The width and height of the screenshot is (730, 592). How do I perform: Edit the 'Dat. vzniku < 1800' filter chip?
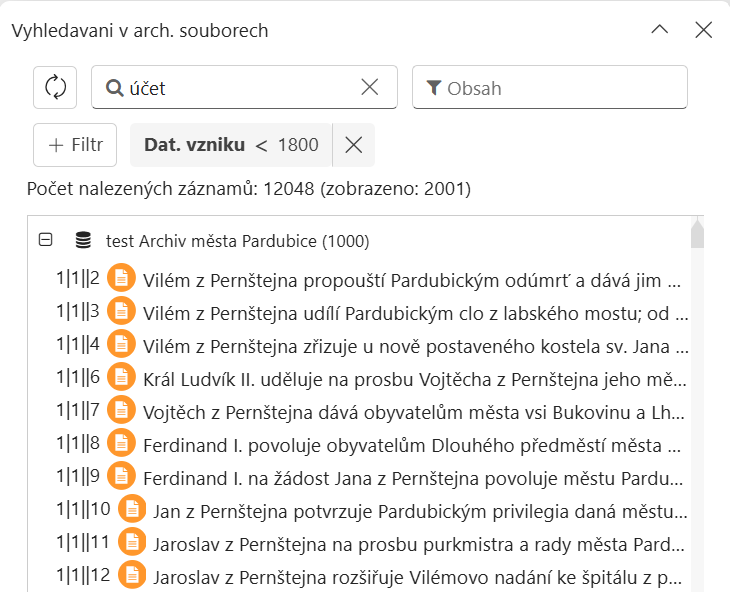pos(231,145)
